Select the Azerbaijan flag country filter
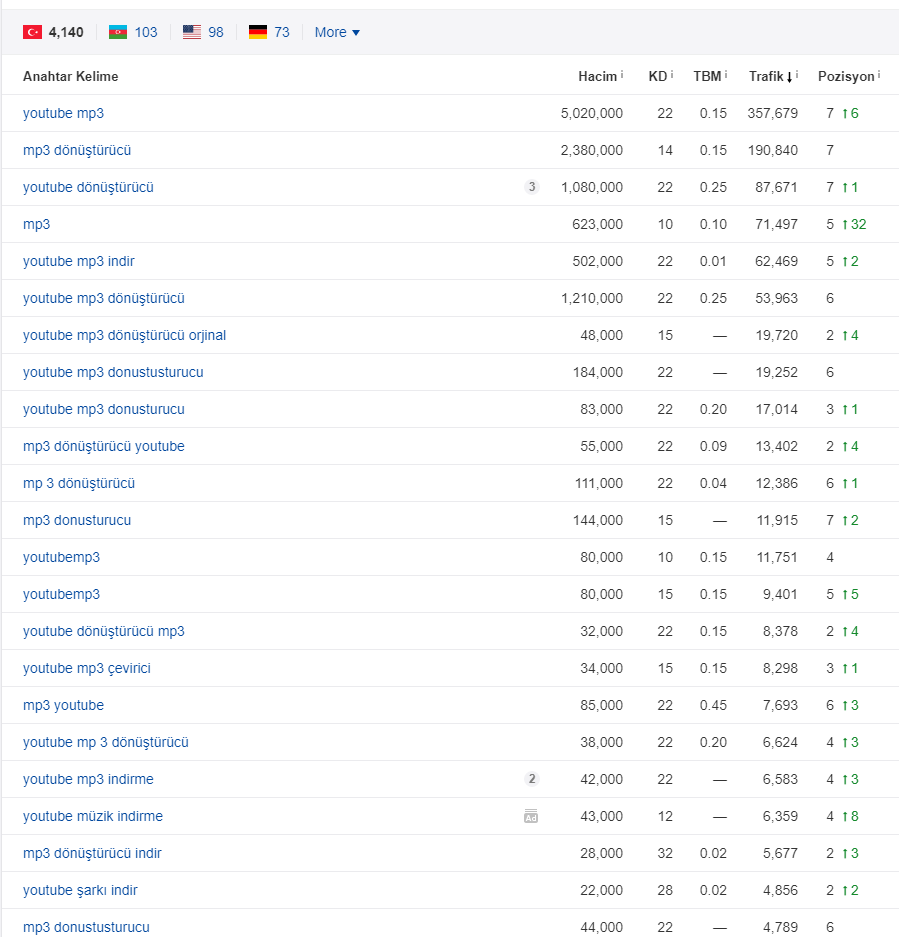The image size is (899, 937). (118, 32)
